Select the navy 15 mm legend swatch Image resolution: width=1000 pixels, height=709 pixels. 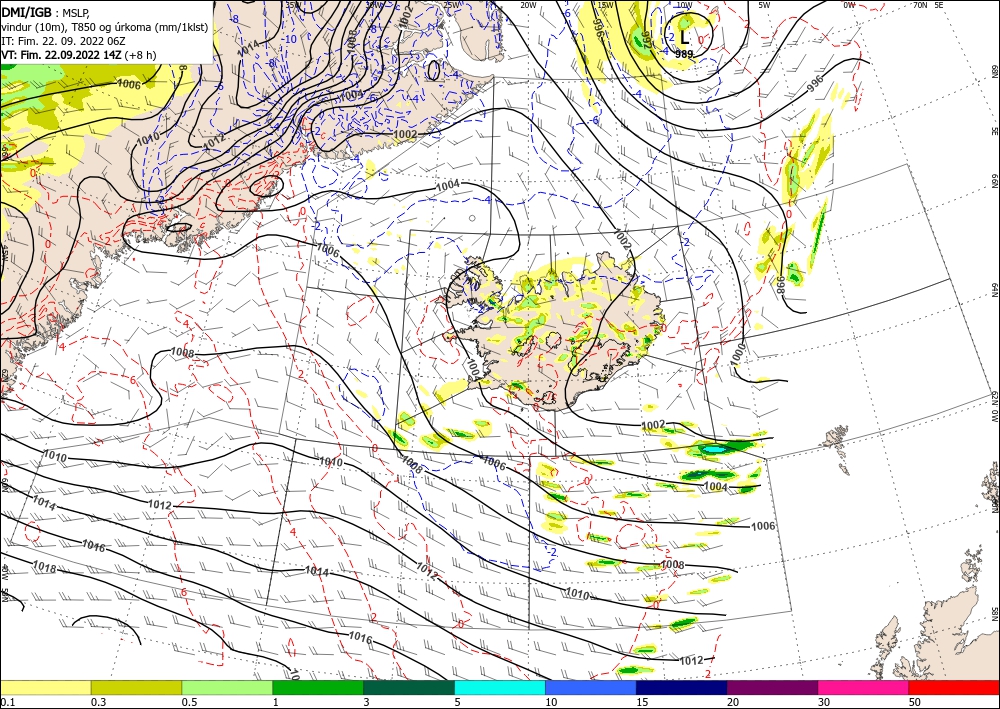click(682, 687)
